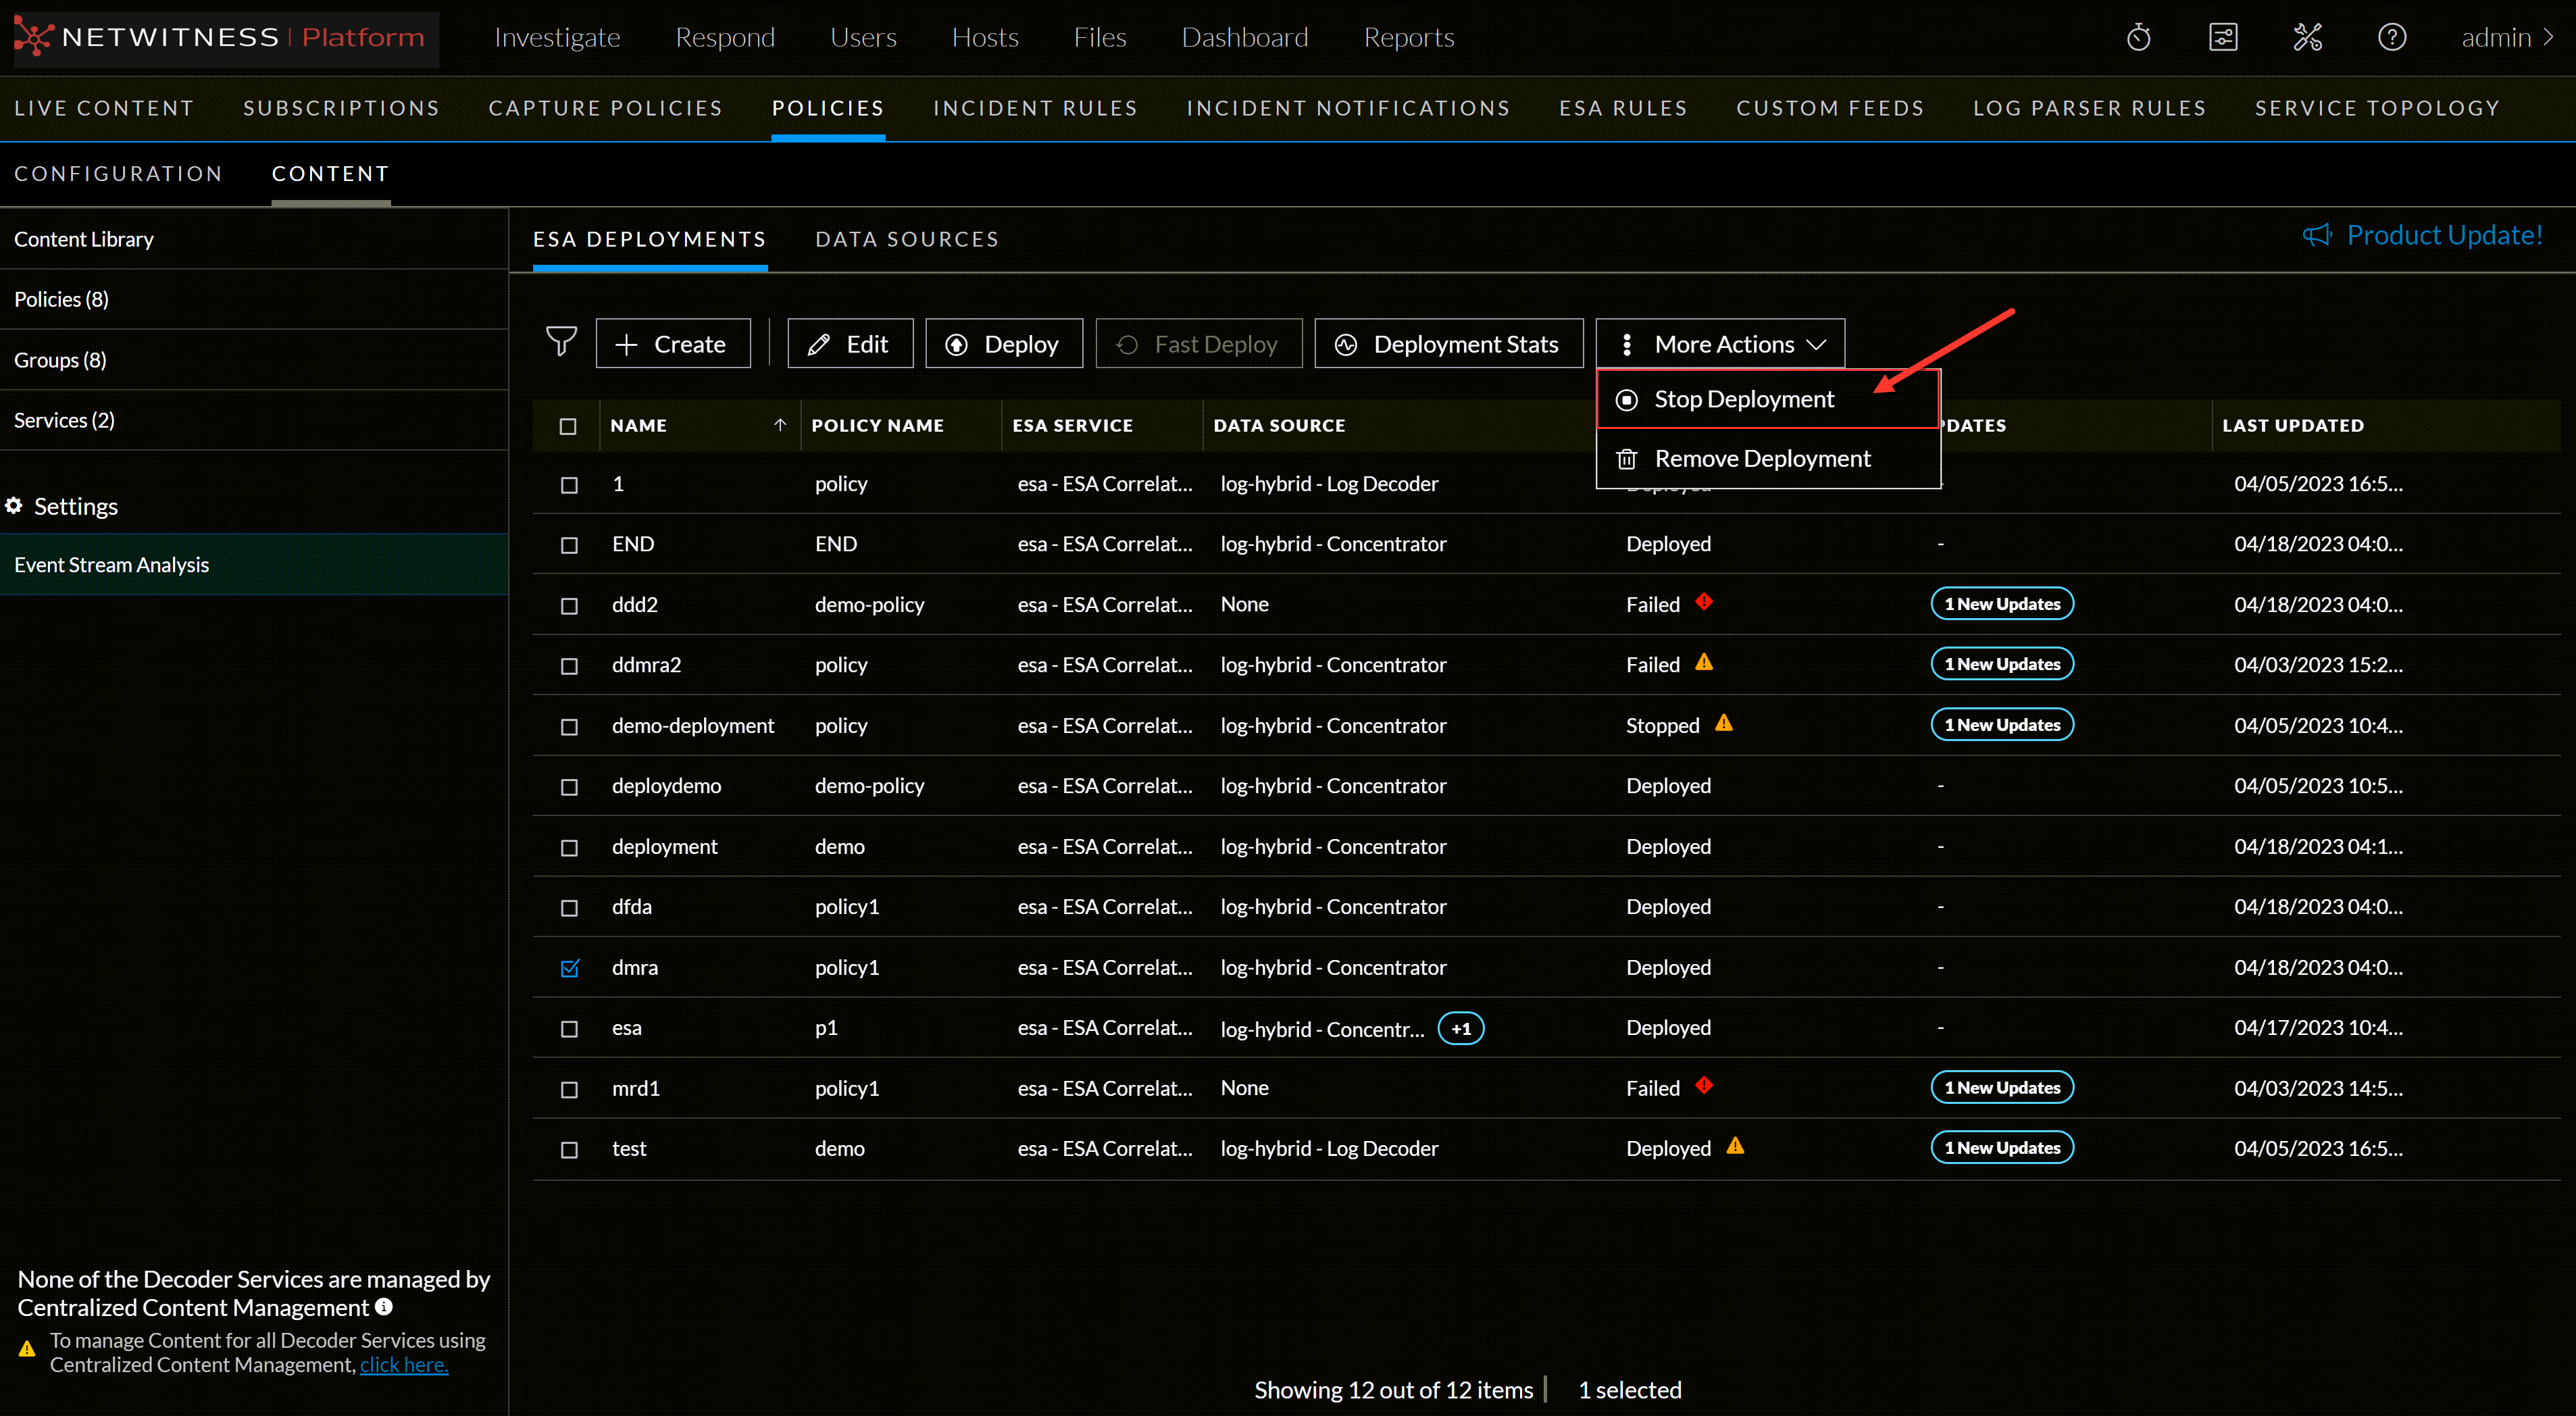Follow the 'click here' link
The width and height of the screenshot is (2576, 1416).
point(403,1365)
